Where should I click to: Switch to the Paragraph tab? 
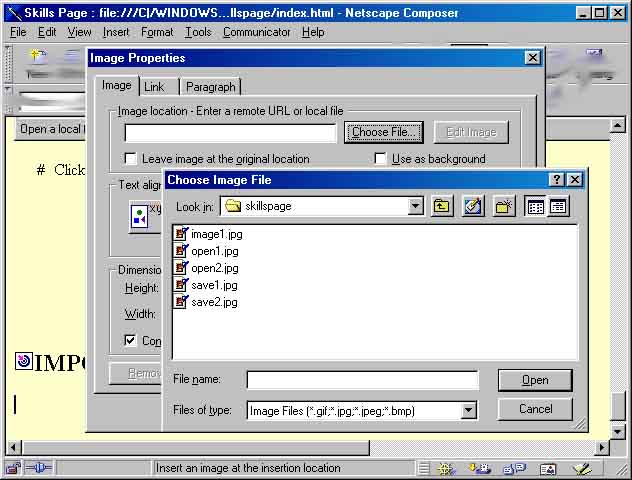(210, 87)
